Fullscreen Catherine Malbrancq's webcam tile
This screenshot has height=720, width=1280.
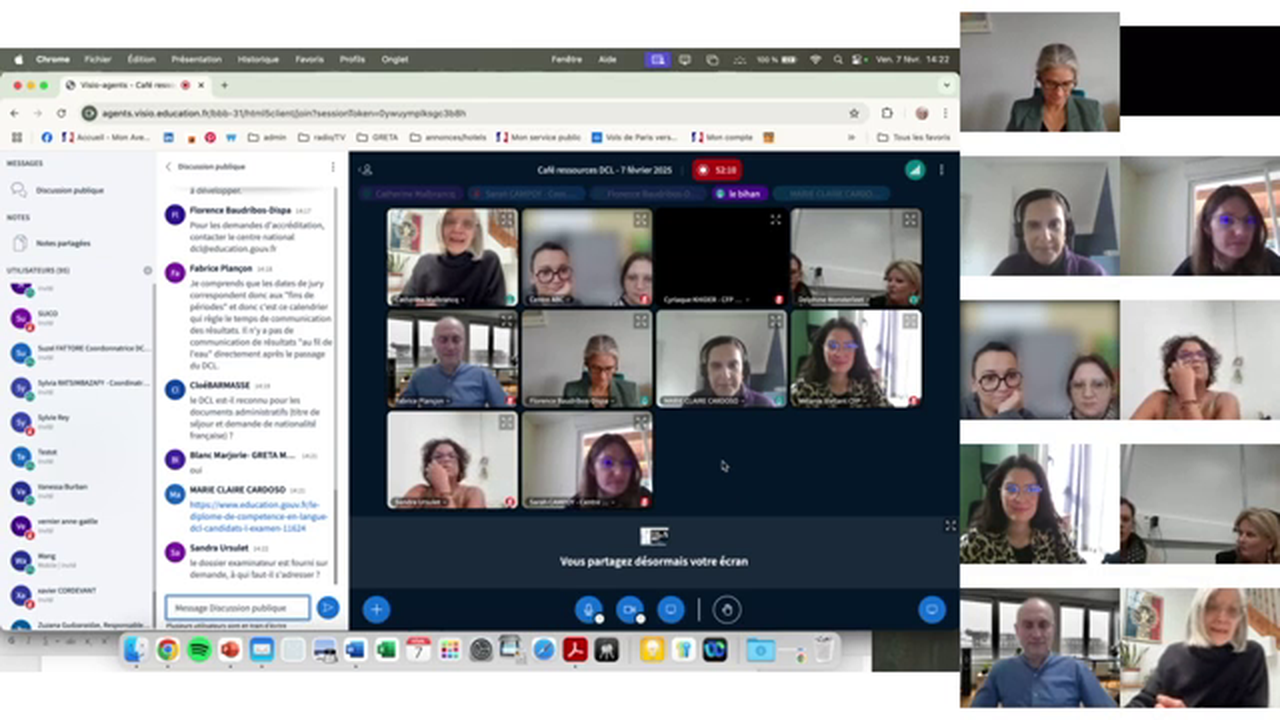(506, 220)
